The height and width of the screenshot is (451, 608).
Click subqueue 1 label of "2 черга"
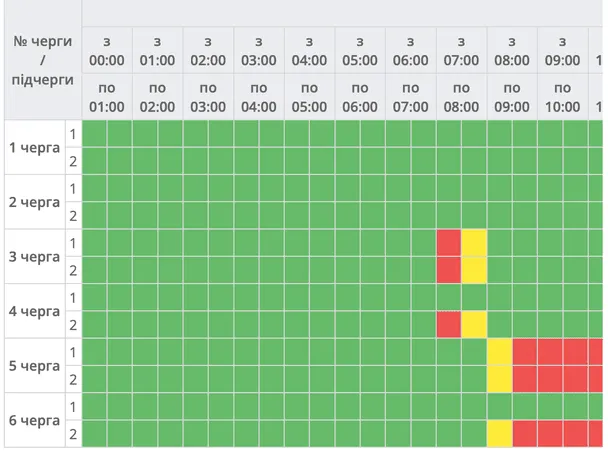73,189
